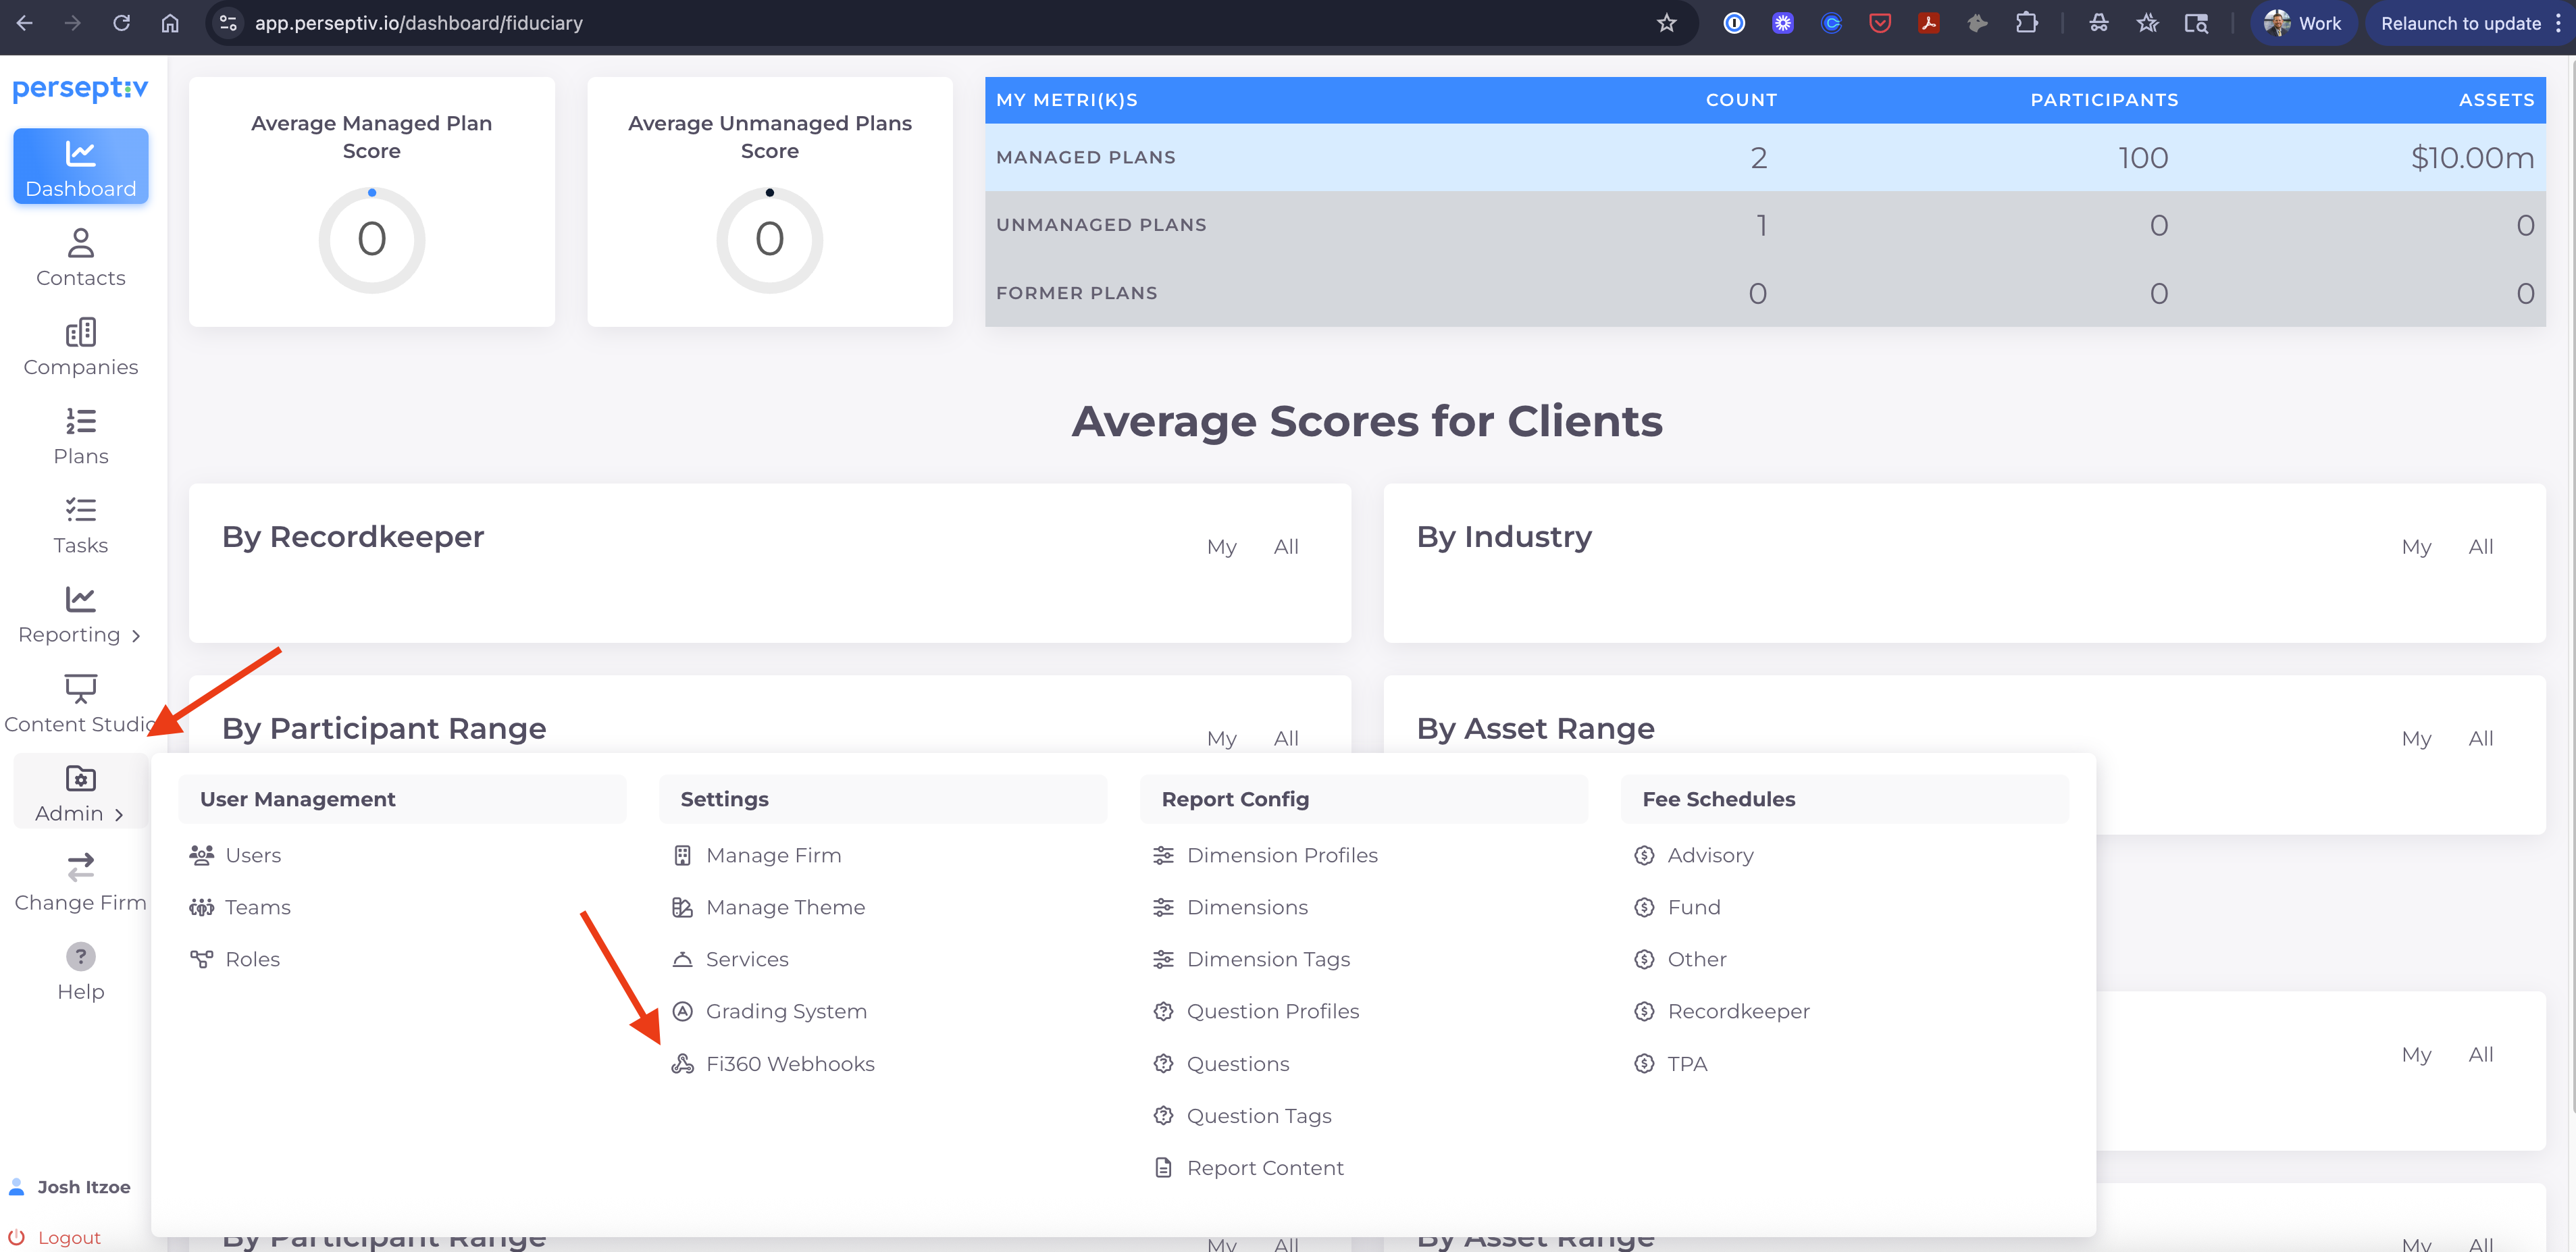Screen dimensions: 2576x1252
Task: Bookmark this page with star icon
Action: tap(1666, 23)
